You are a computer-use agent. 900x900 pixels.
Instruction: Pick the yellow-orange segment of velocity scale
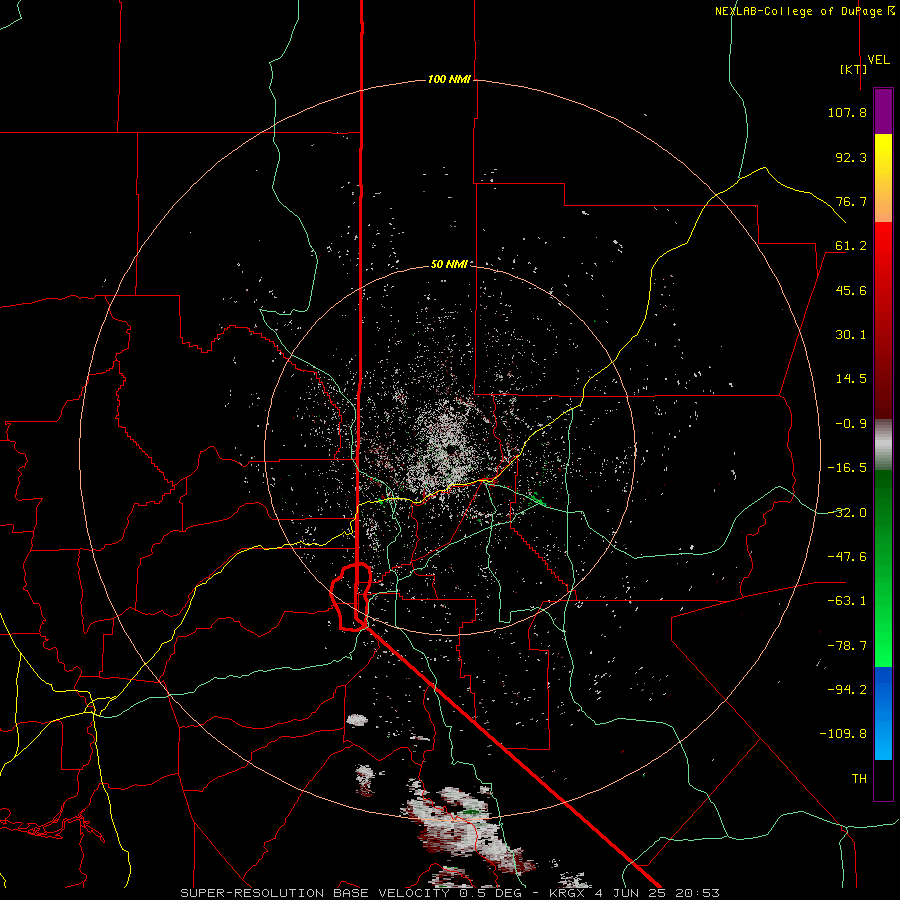tap(883, 178)
